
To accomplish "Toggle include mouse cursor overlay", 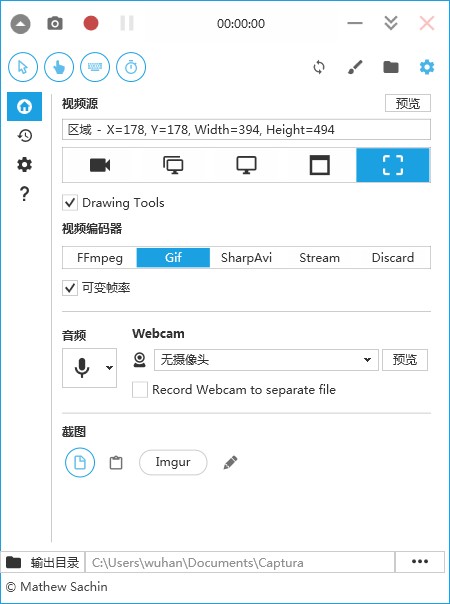I will tap(23, 67).
